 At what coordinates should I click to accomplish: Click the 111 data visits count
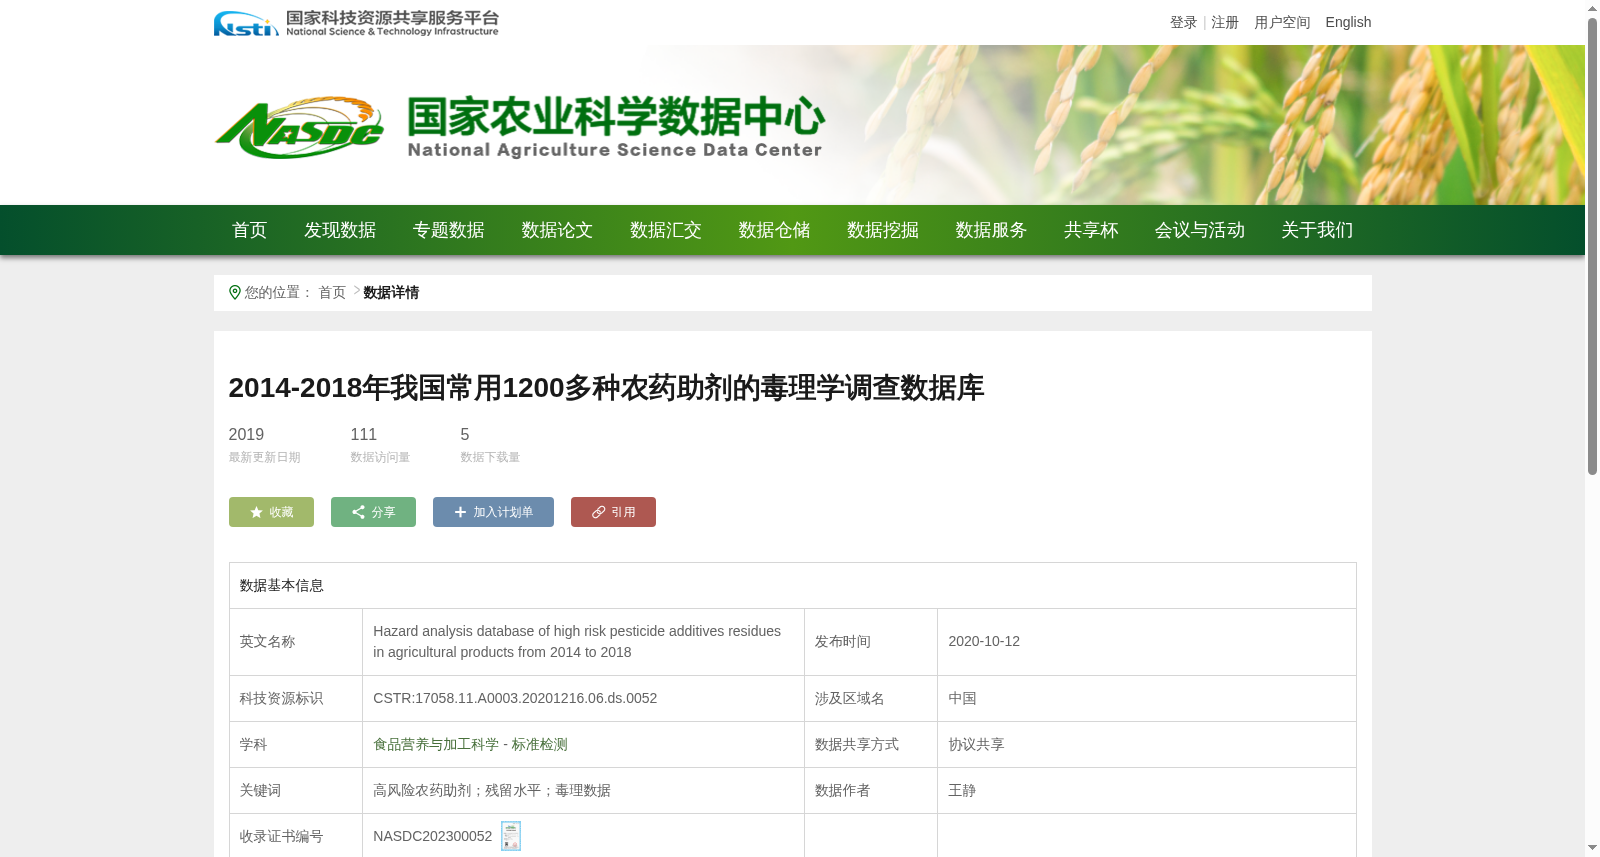364,434
